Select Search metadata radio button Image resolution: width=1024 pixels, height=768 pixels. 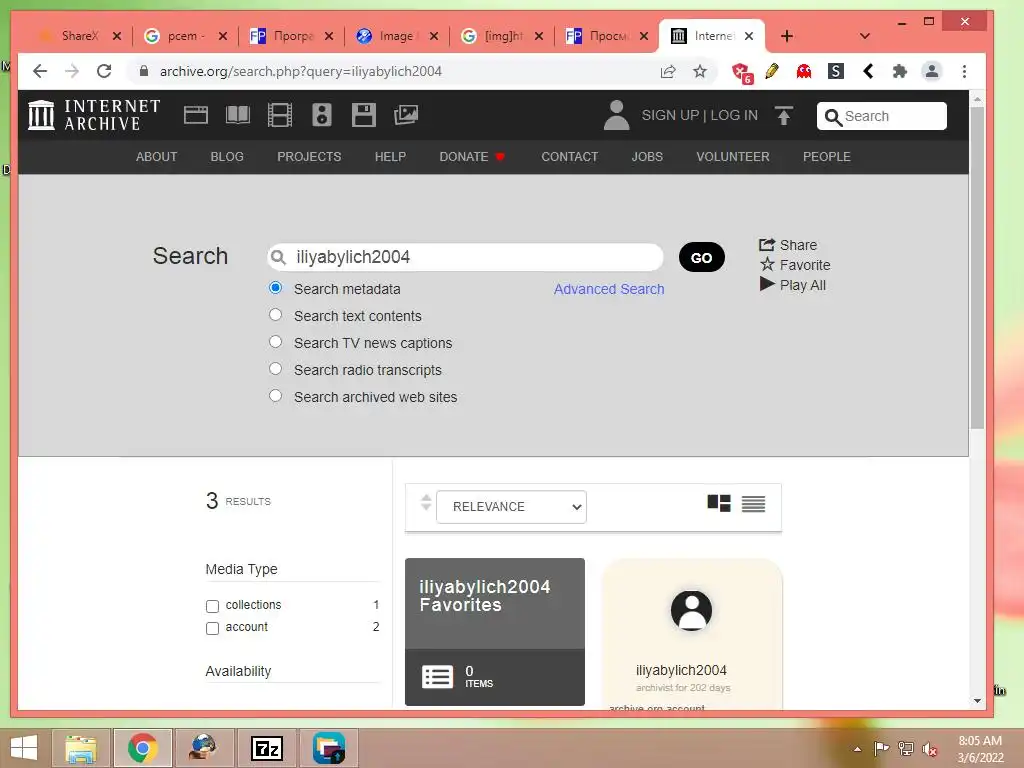tap(276, 288)
